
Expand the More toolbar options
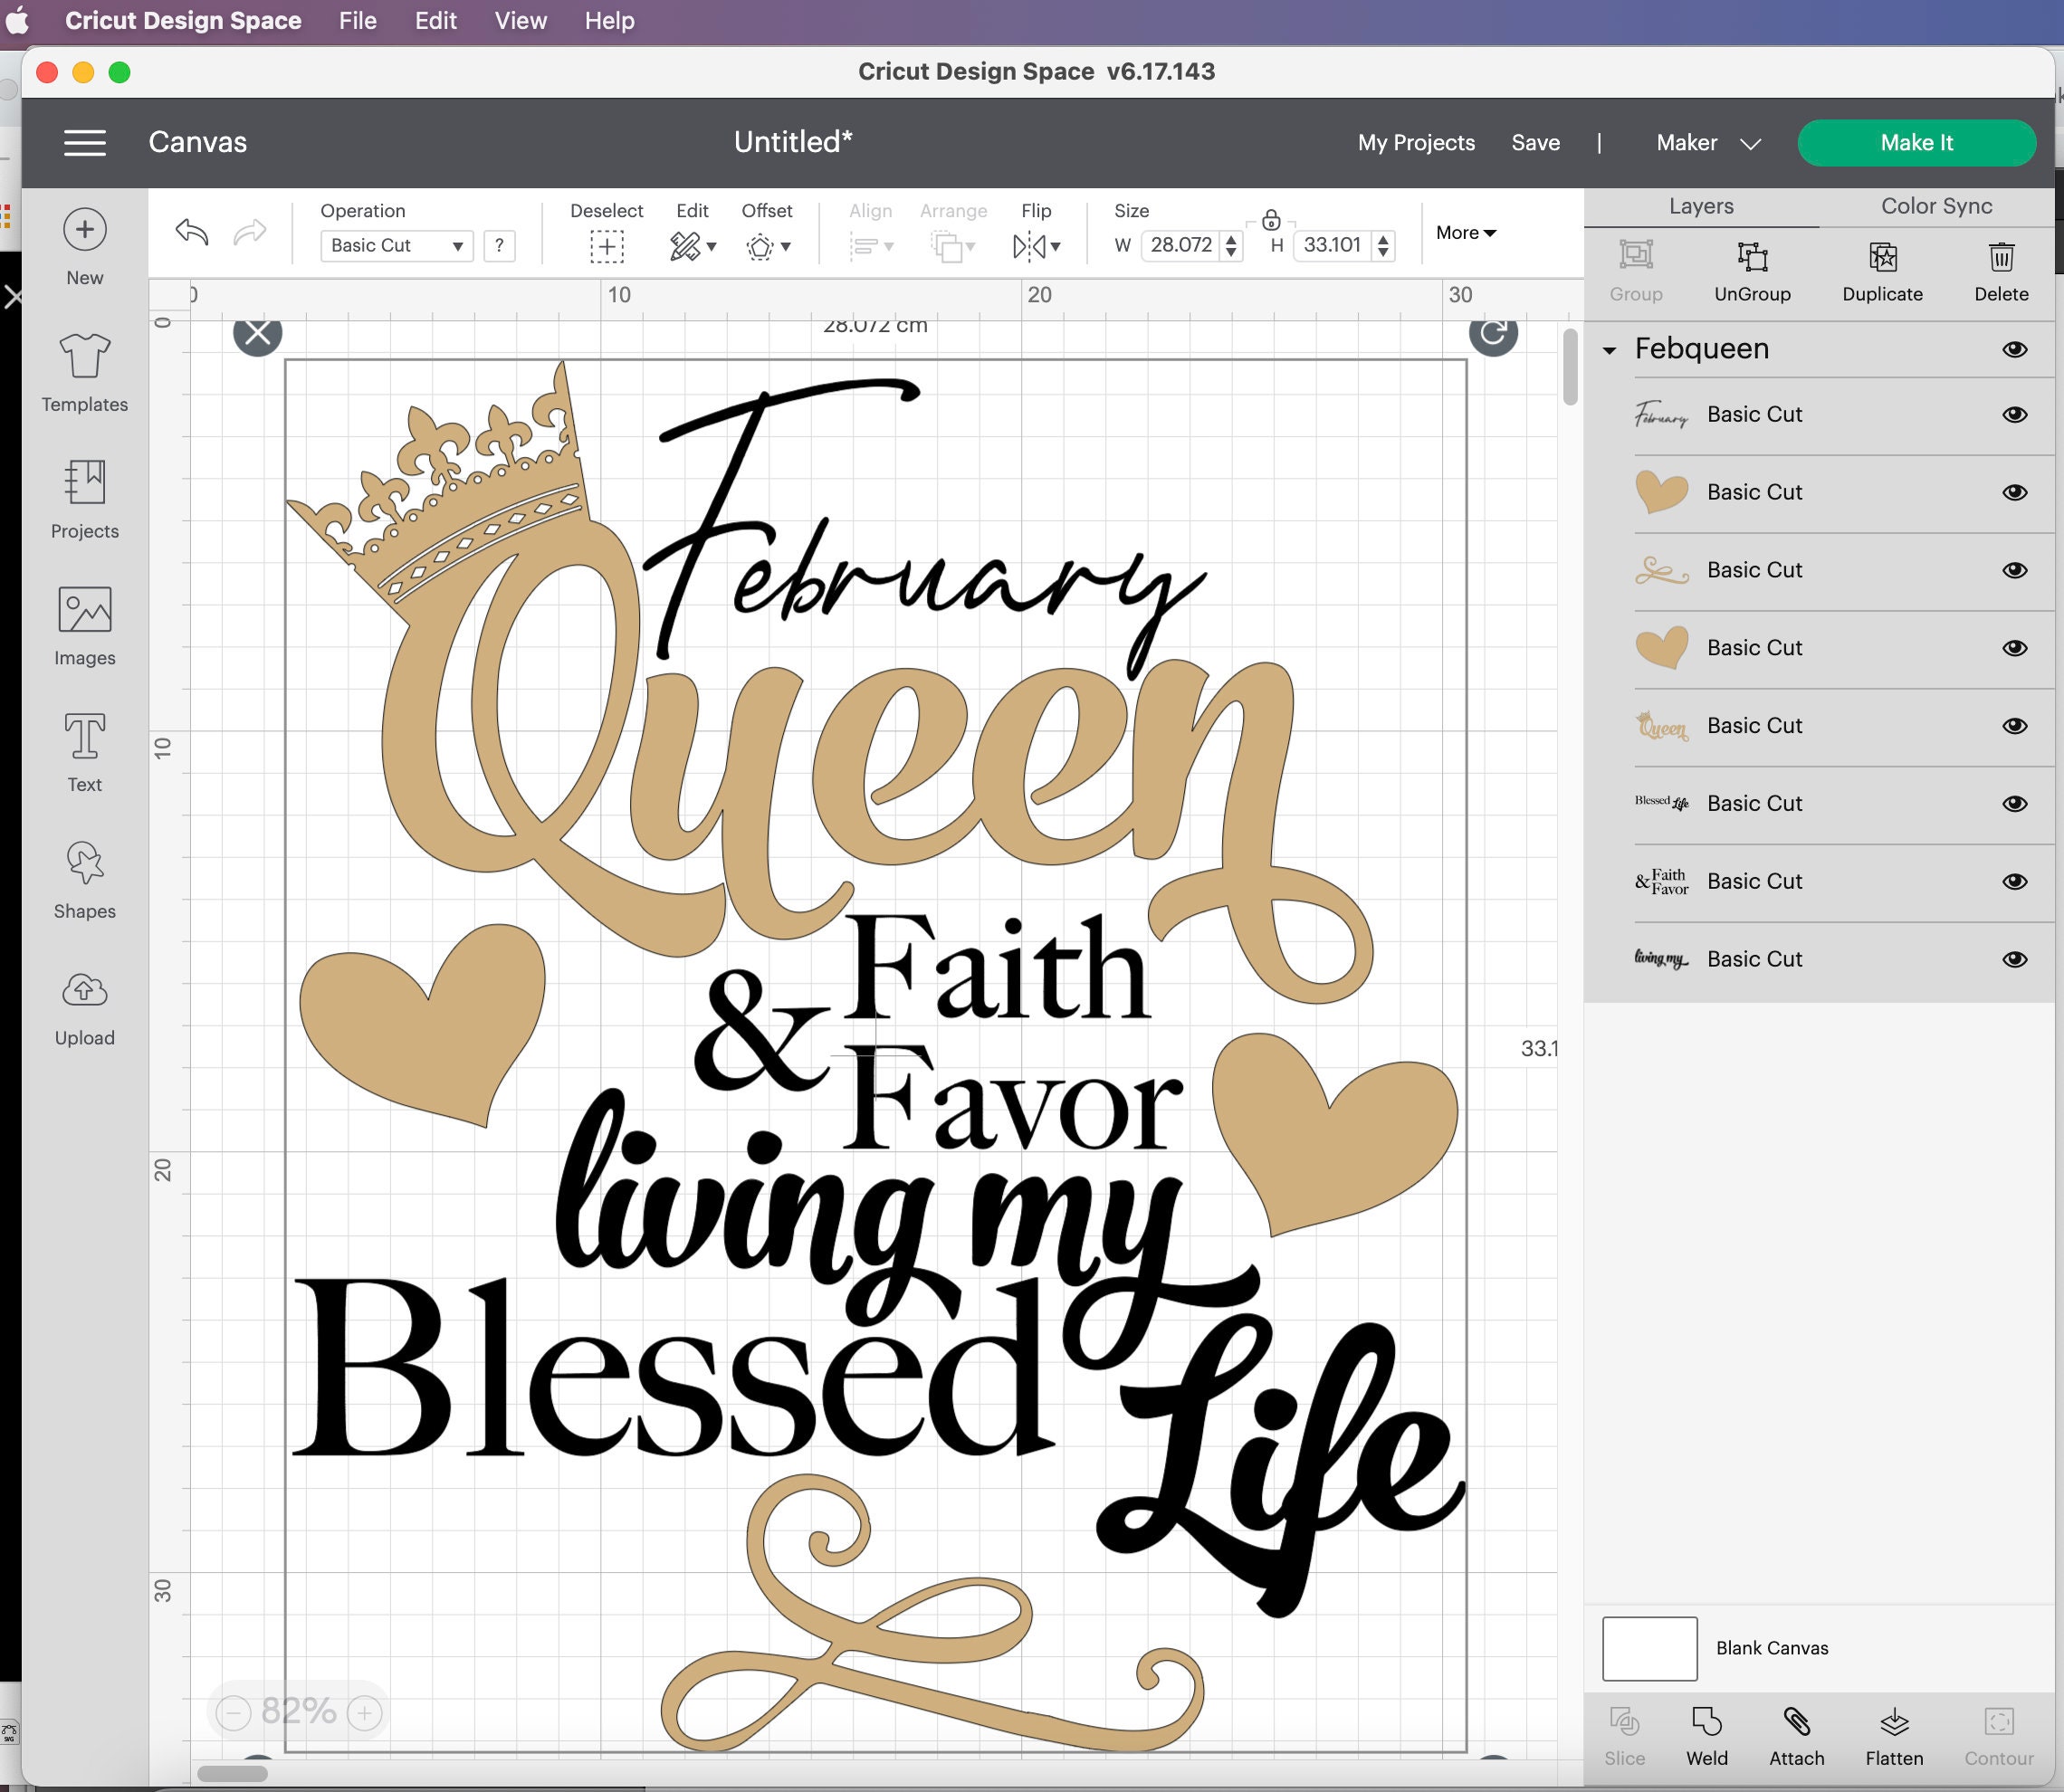click(1464, 232)
